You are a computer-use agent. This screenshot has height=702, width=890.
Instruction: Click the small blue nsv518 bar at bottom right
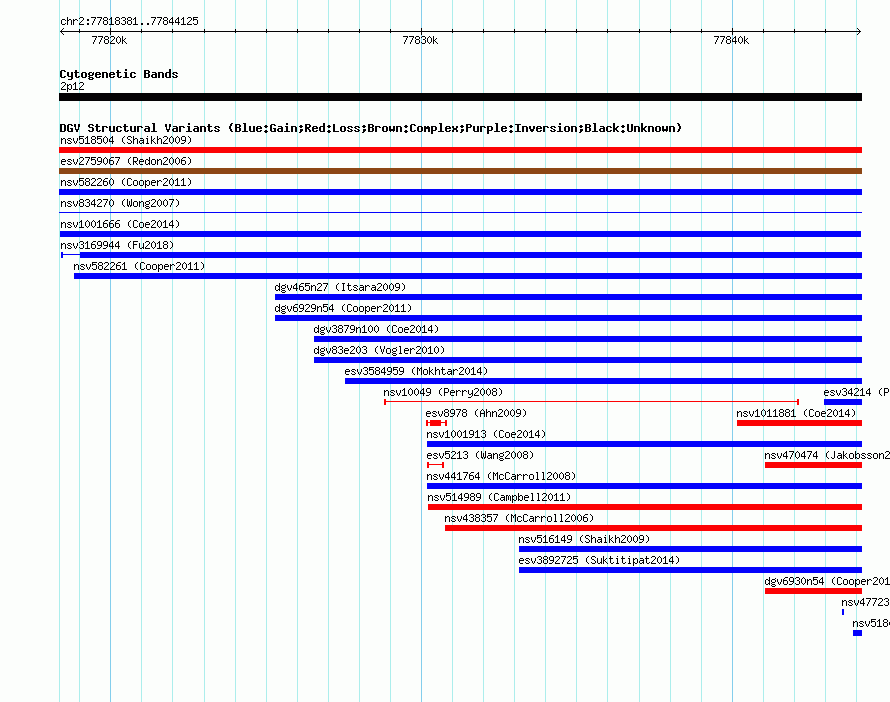pos(858,633)
